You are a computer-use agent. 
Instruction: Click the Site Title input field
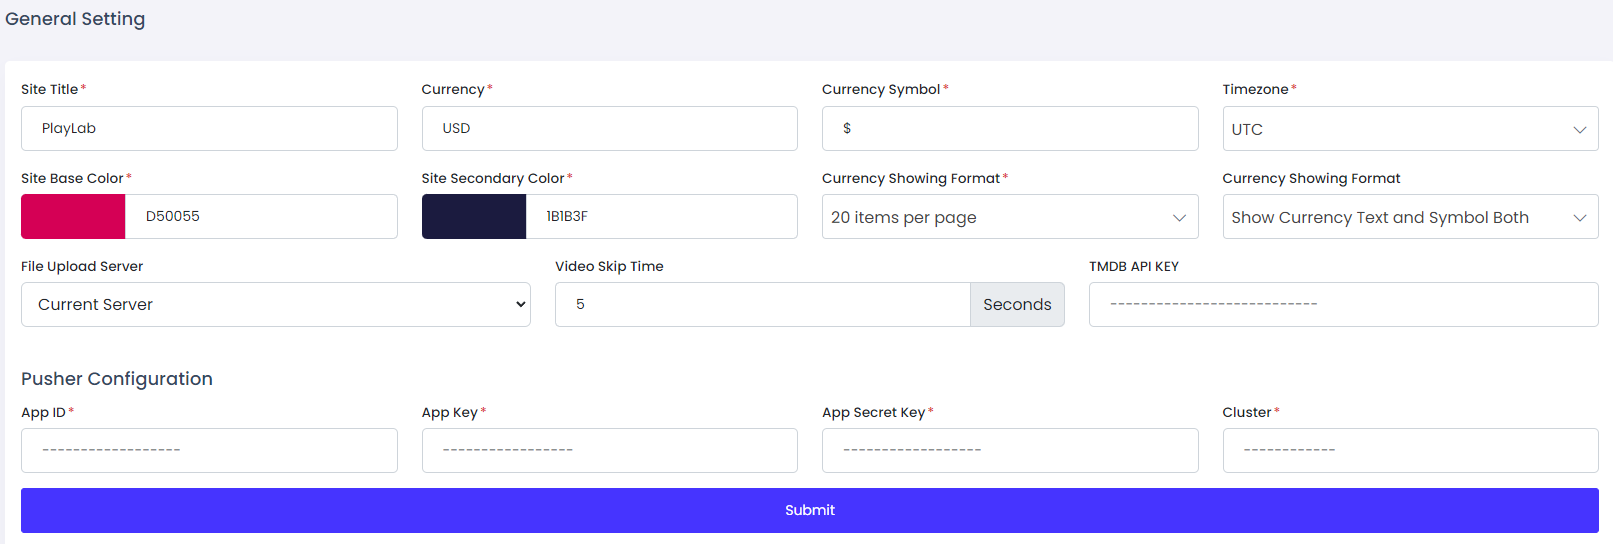(x=209, y=129)
